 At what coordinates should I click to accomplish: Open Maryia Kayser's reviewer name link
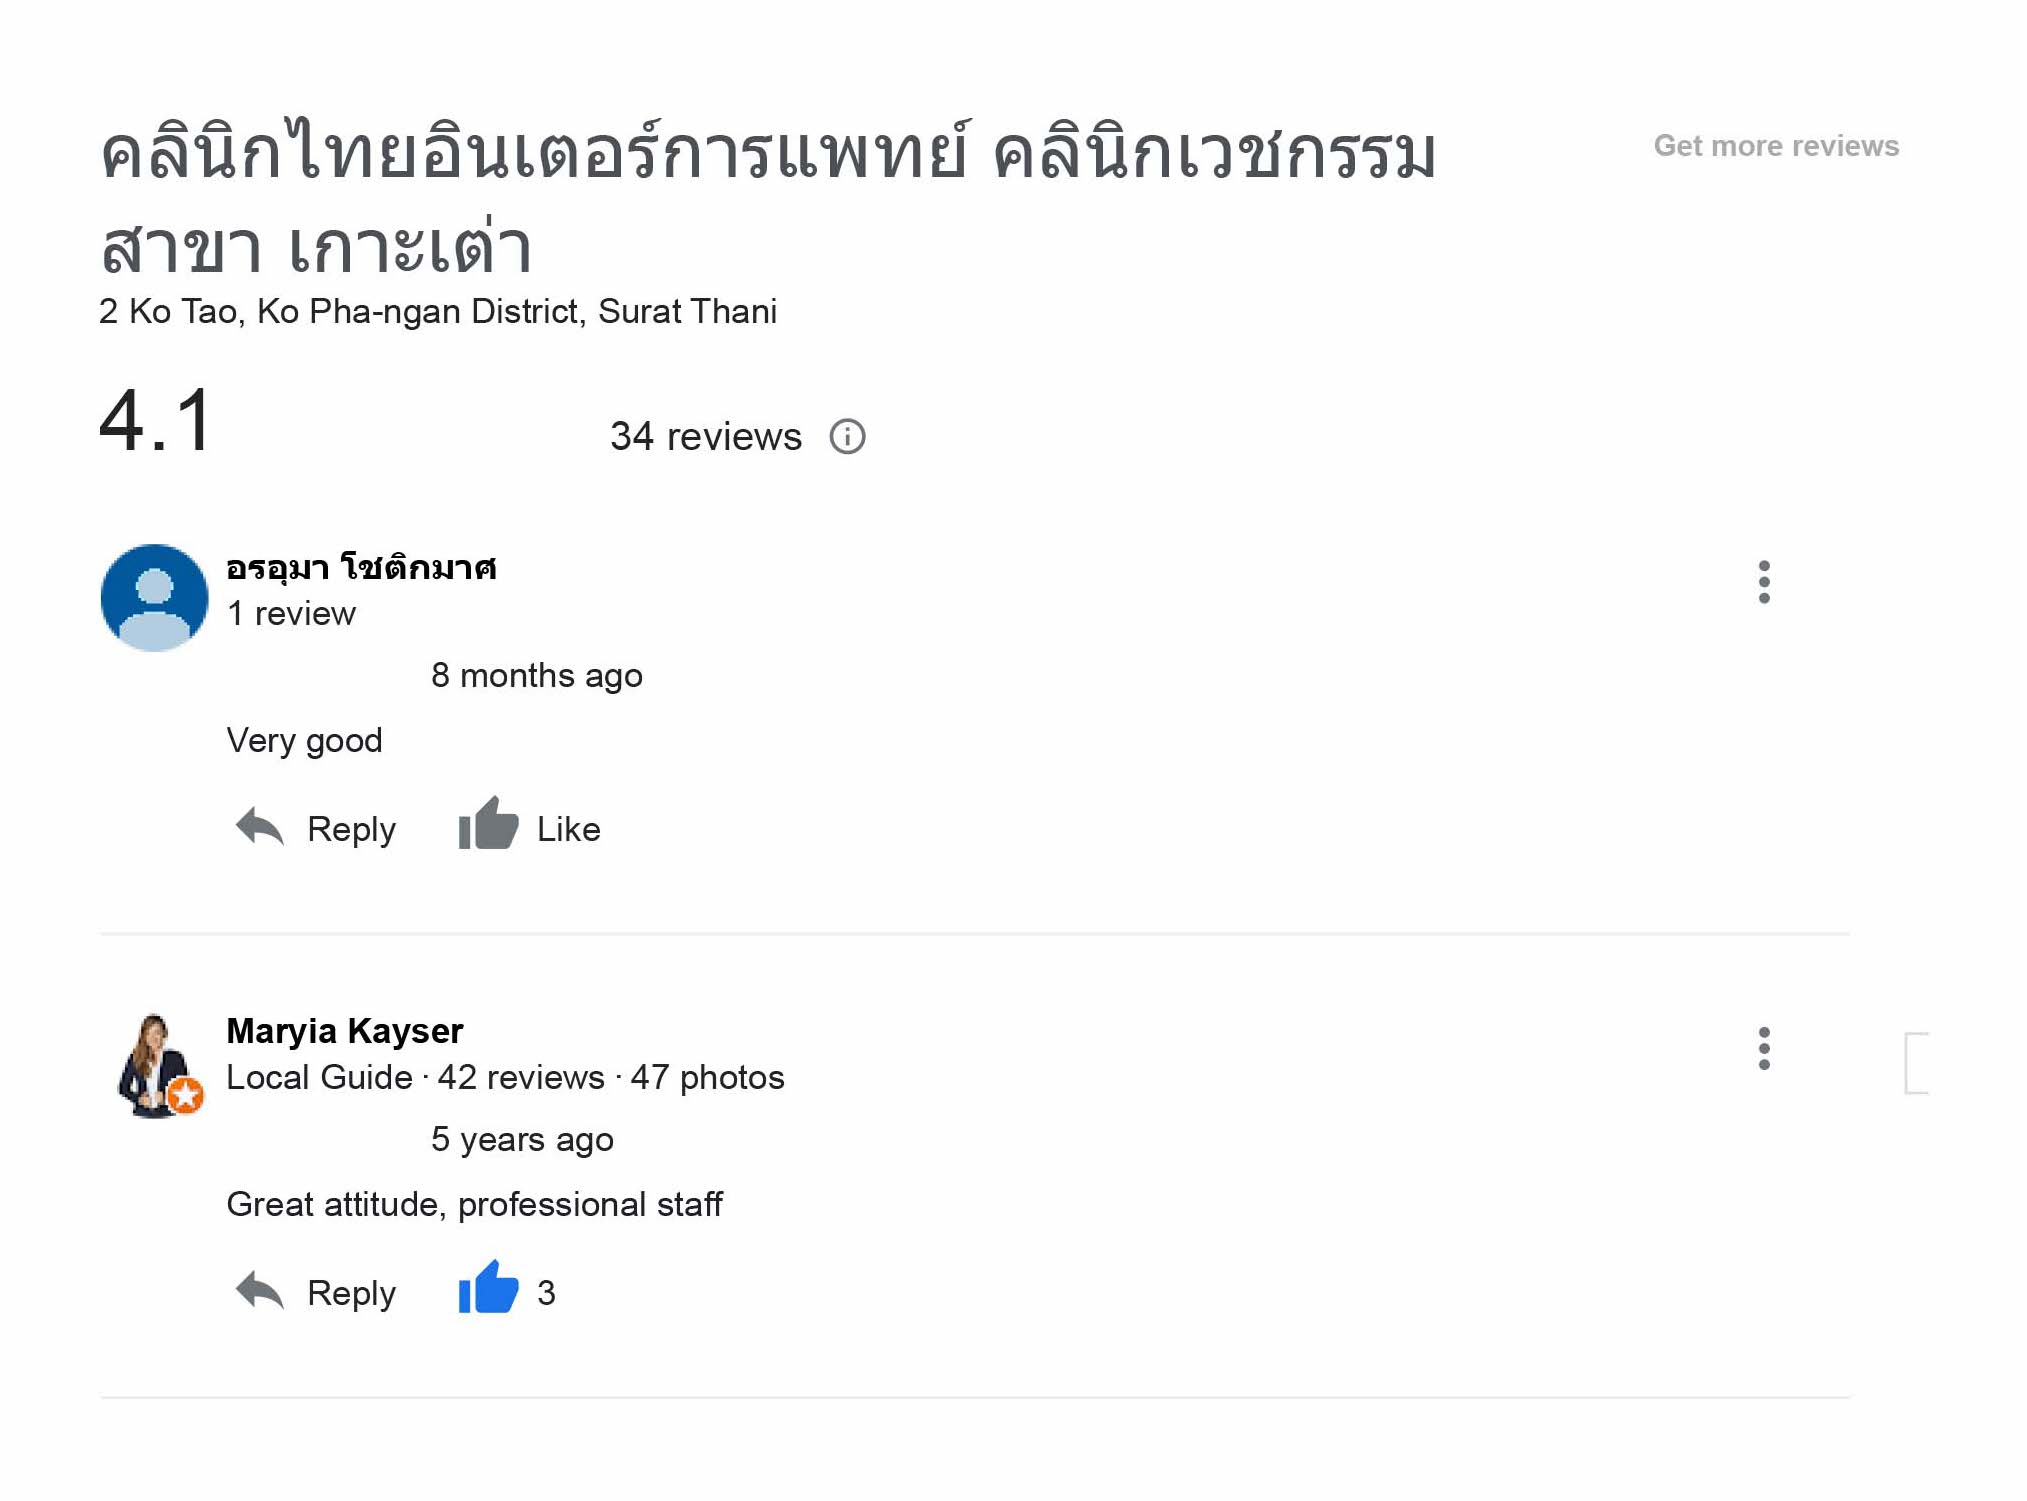345,1031
